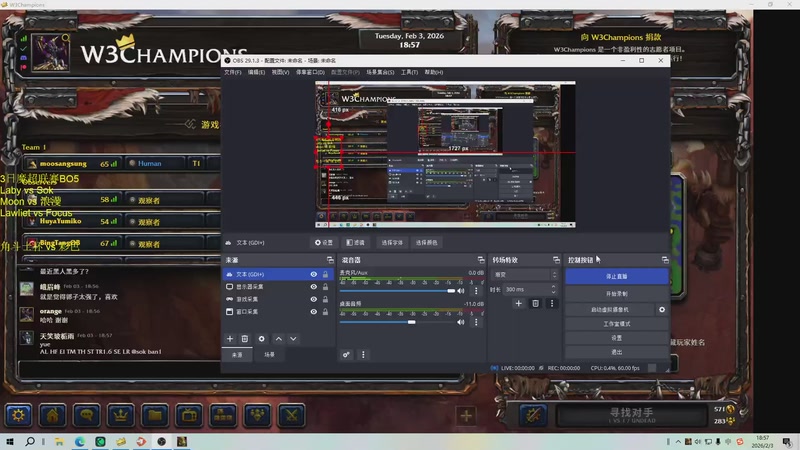Open W3Champions settings gear icon
This screenshot has height=450, width=800.
[x=18, y=415]
